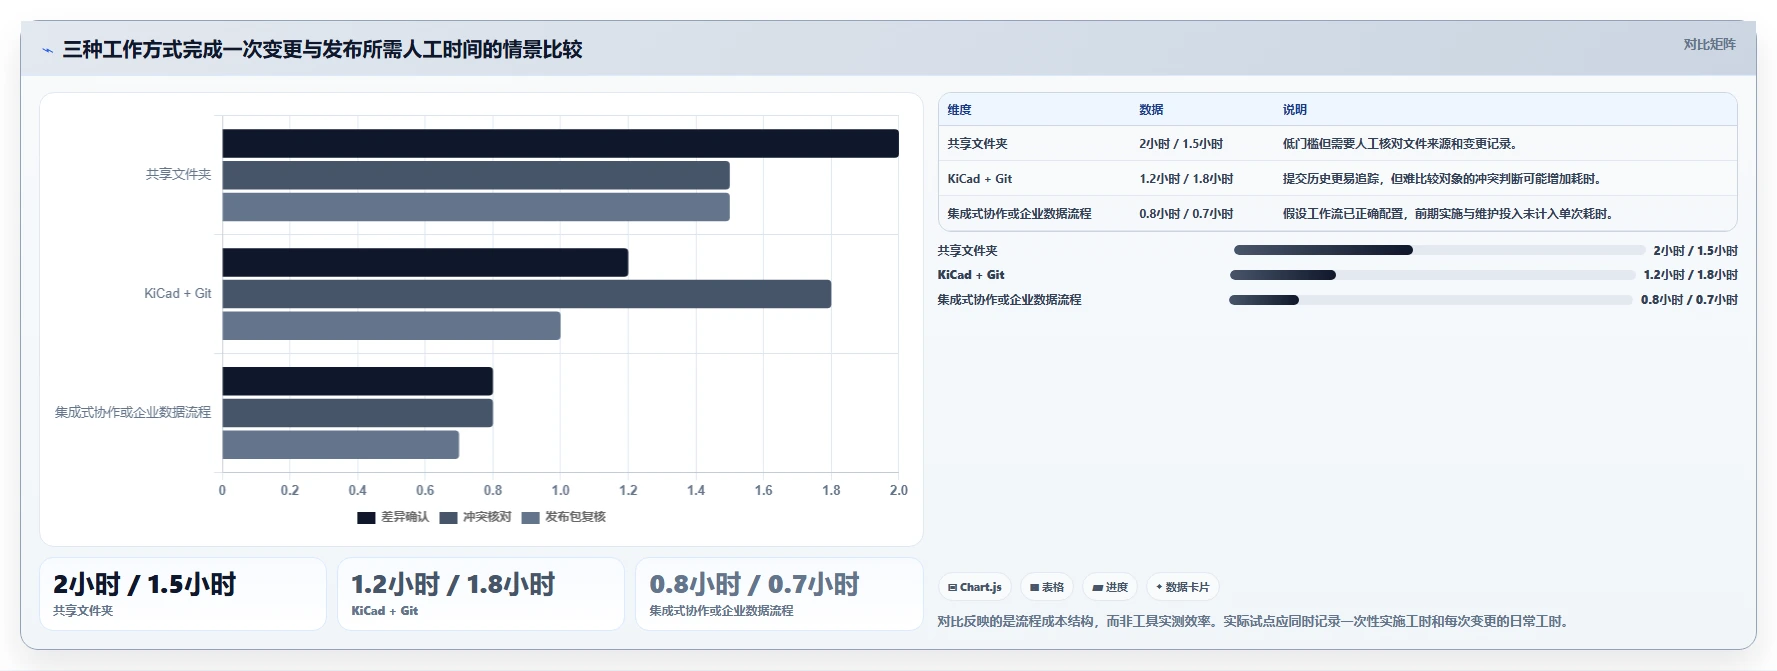Select the 共享文件夹 冲突核对 middle bar

click(476, 175)
